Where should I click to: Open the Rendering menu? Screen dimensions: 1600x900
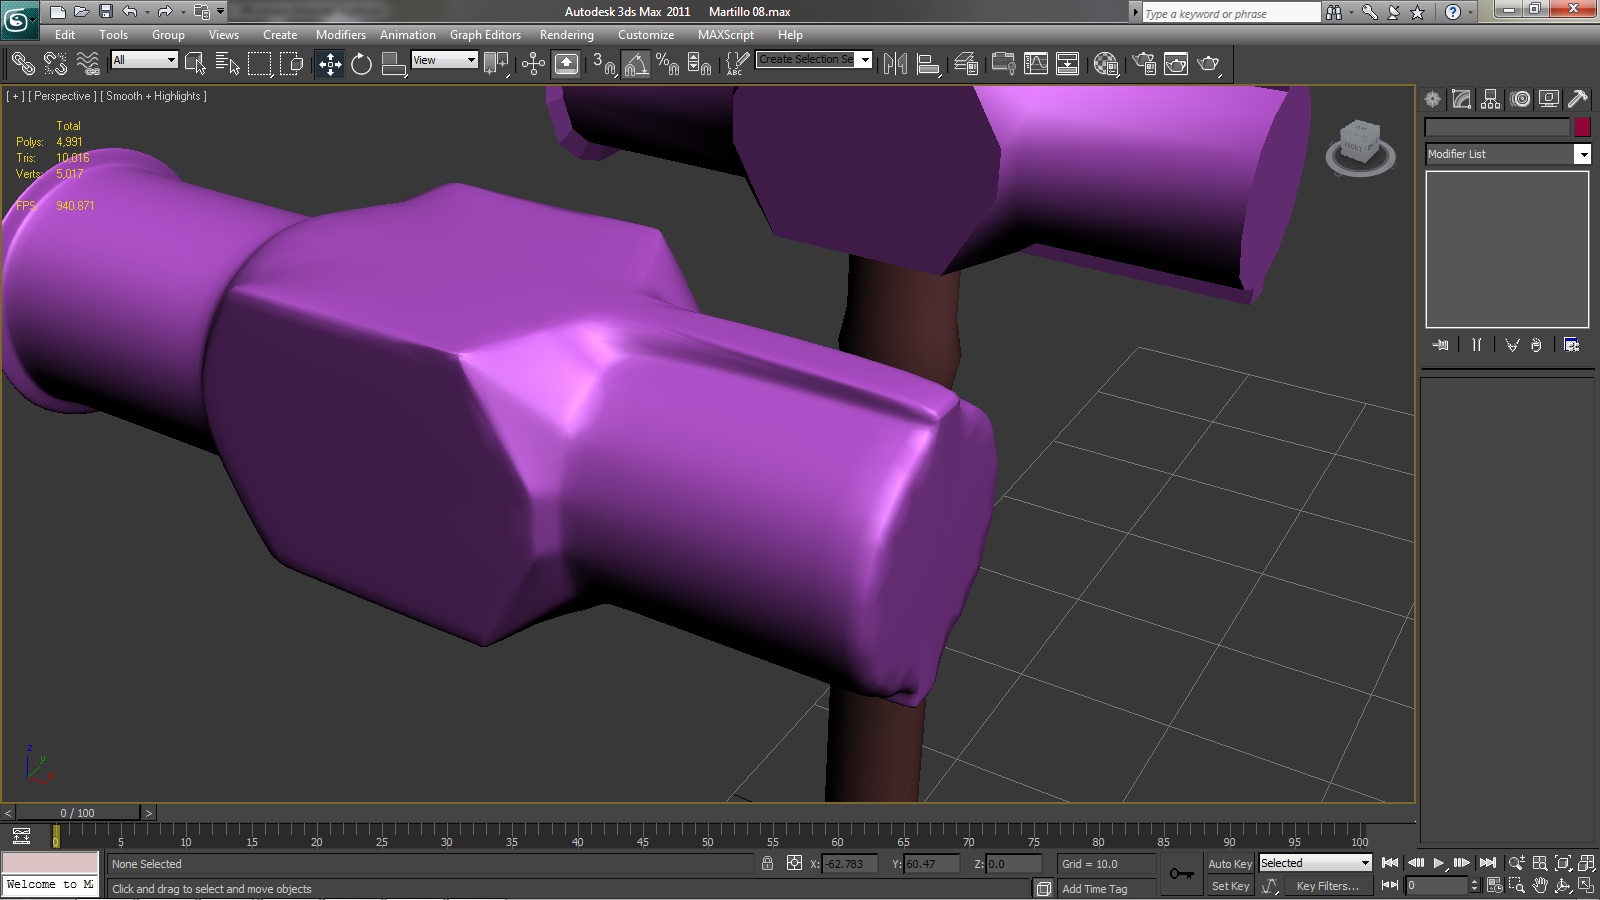coord(567,34)
